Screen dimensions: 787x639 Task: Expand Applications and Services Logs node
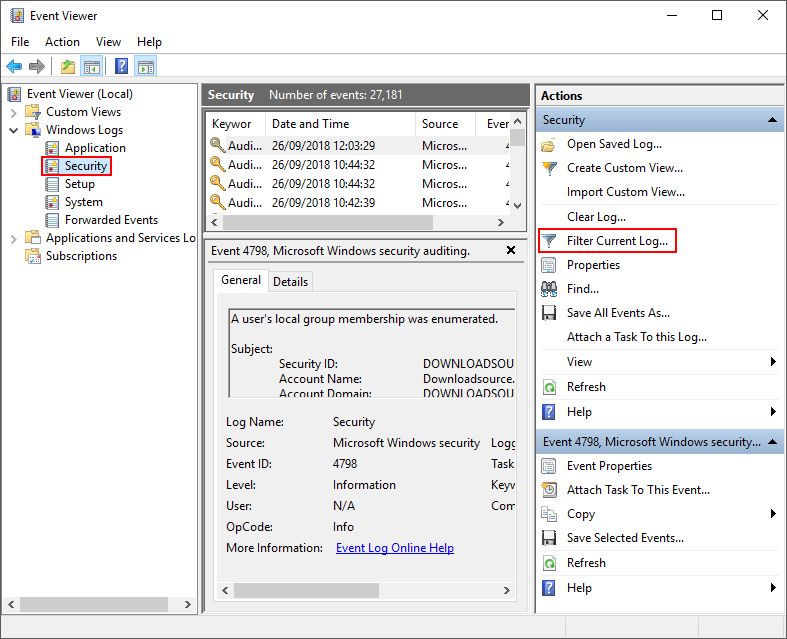click(x=14, y=238)
